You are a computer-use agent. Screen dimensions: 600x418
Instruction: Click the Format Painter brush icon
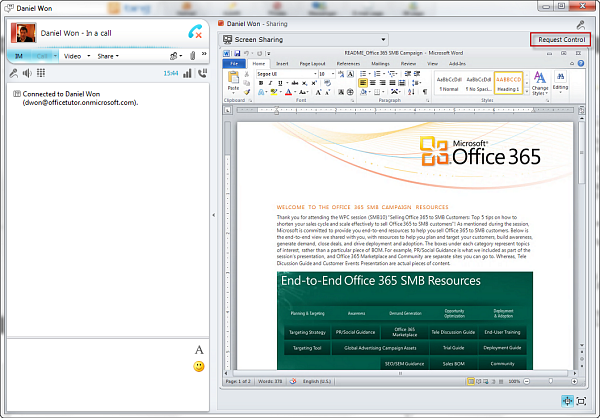(x=247, y=92)
